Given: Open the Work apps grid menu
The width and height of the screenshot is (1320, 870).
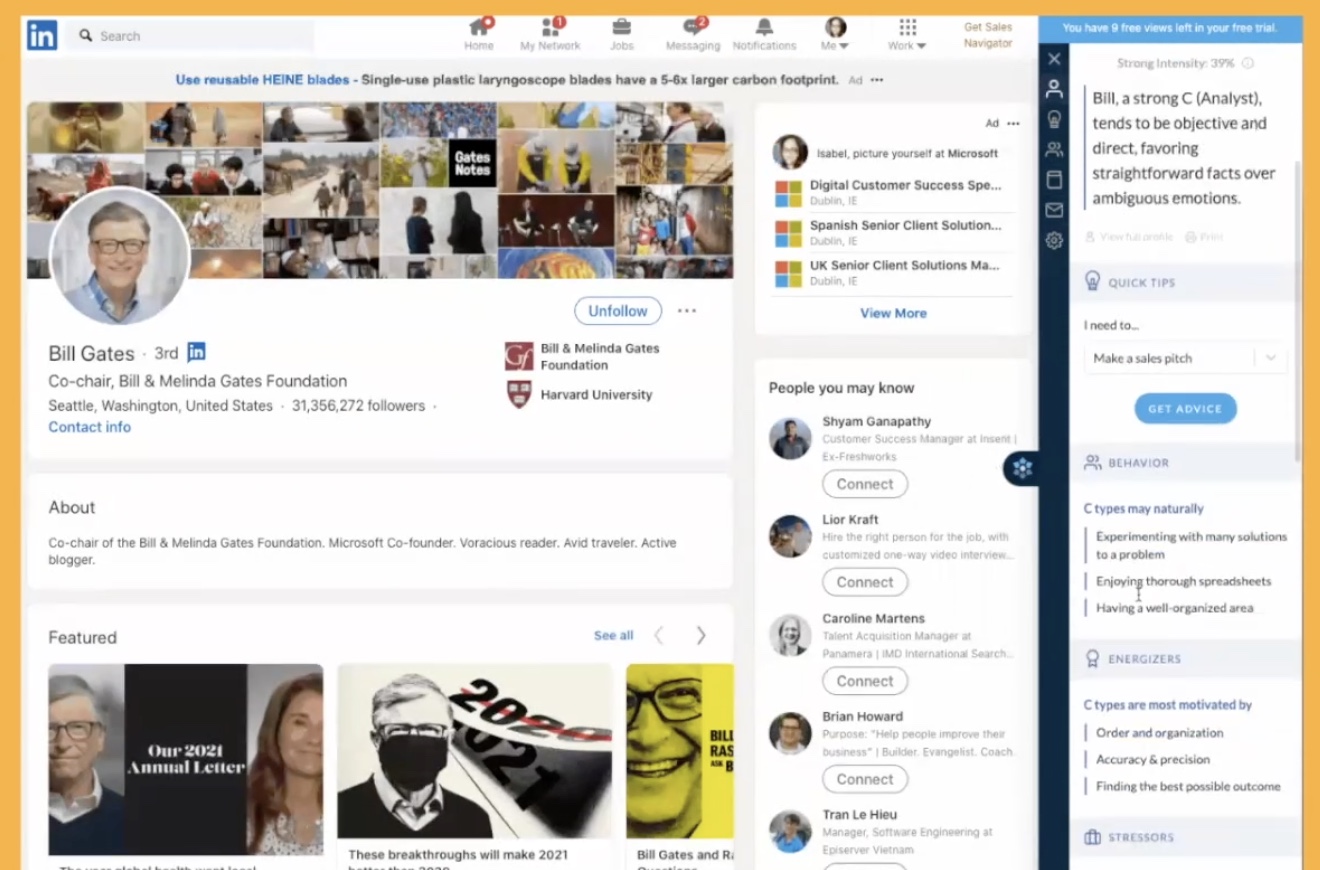Looking at the screenshot, I should pos(907,34).
